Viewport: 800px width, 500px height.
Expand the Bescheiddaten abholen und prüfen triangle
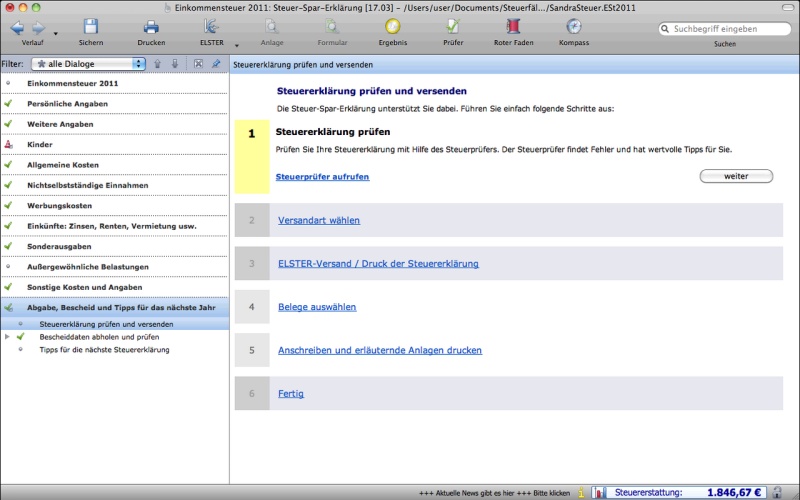[7, 337]
